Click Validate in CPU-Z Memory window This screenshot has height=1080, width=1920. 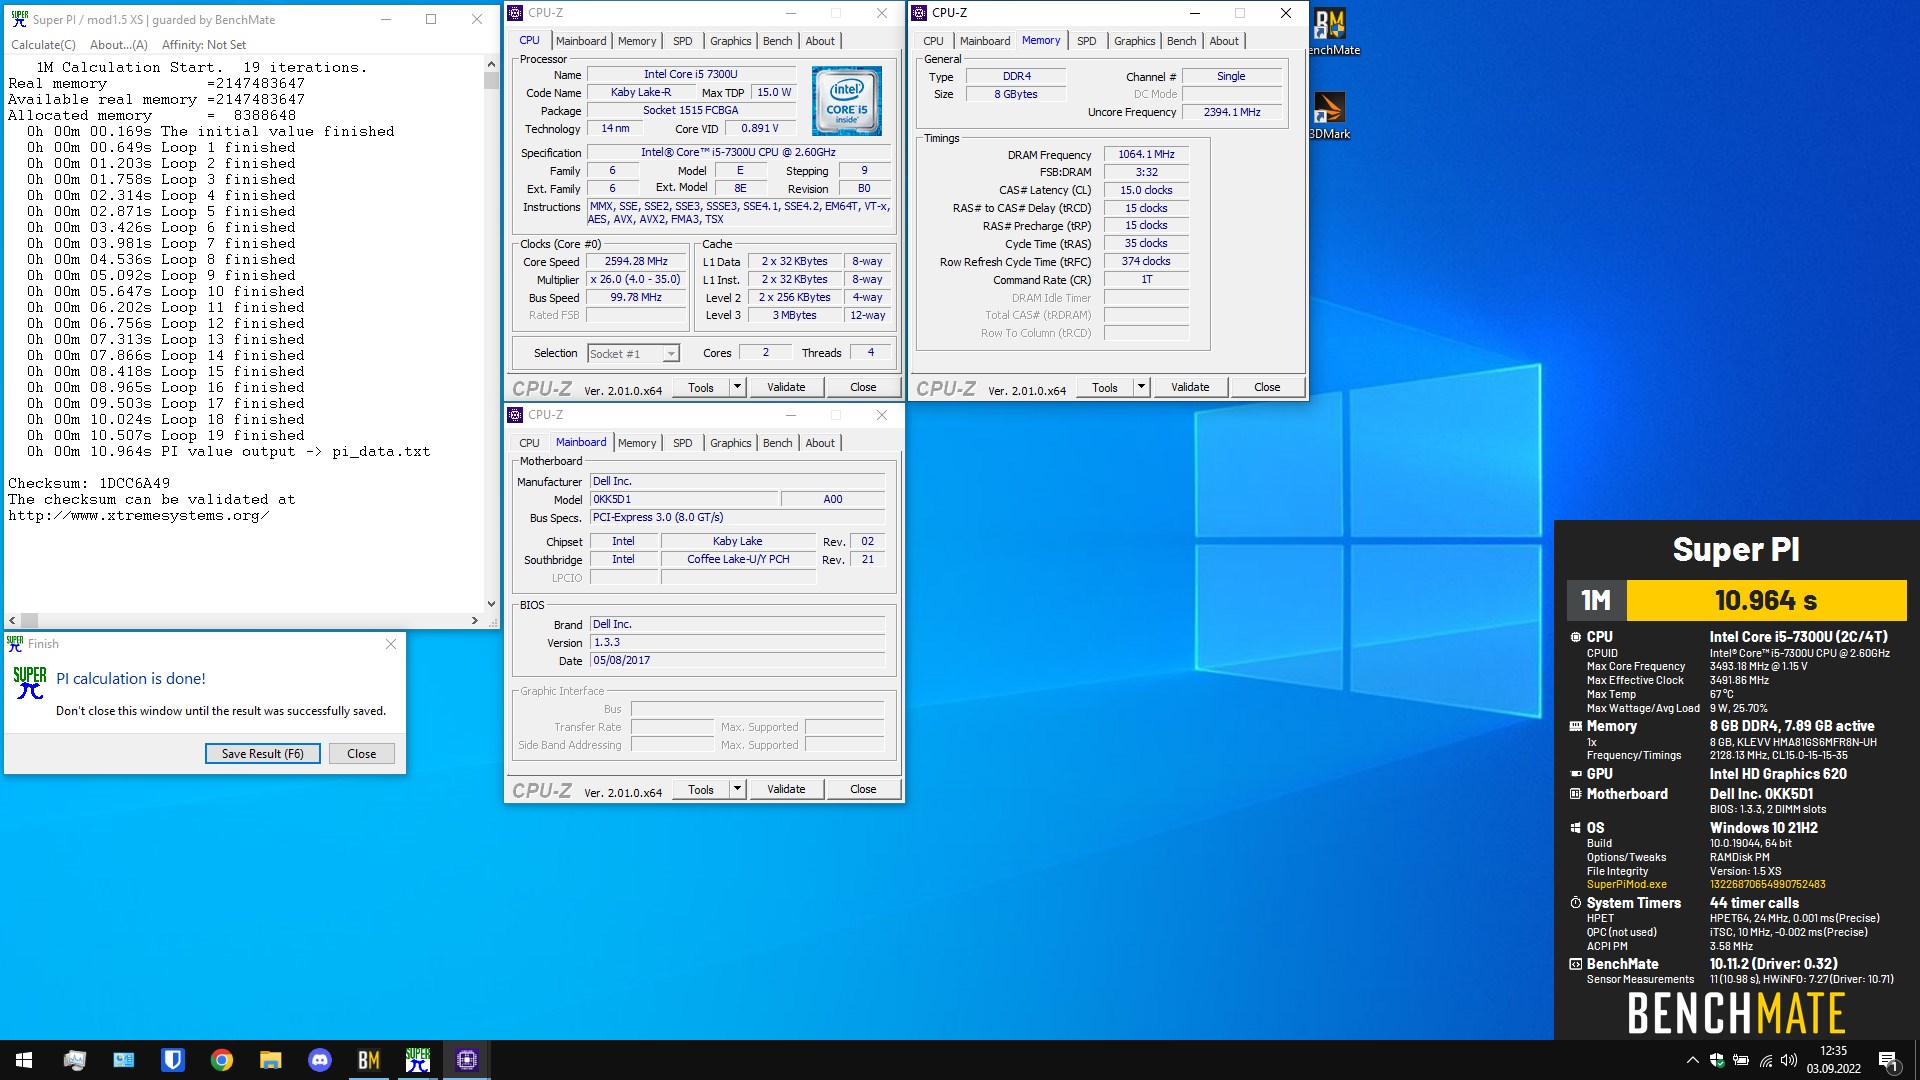(1190, 387)
